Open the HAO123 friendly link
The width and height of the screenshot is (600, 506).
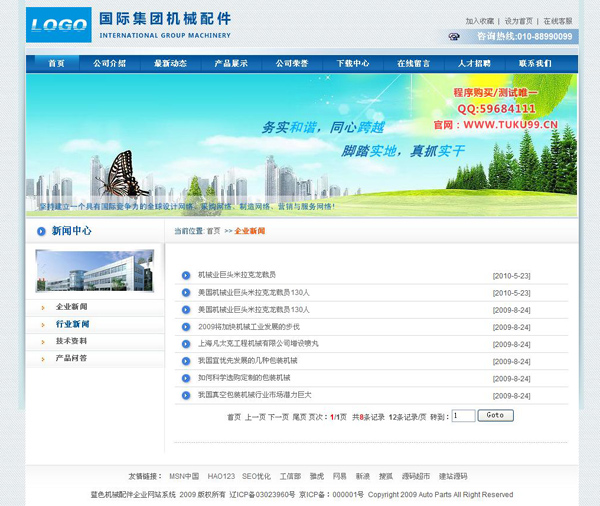pyautogui.click(x=221, y=477)
